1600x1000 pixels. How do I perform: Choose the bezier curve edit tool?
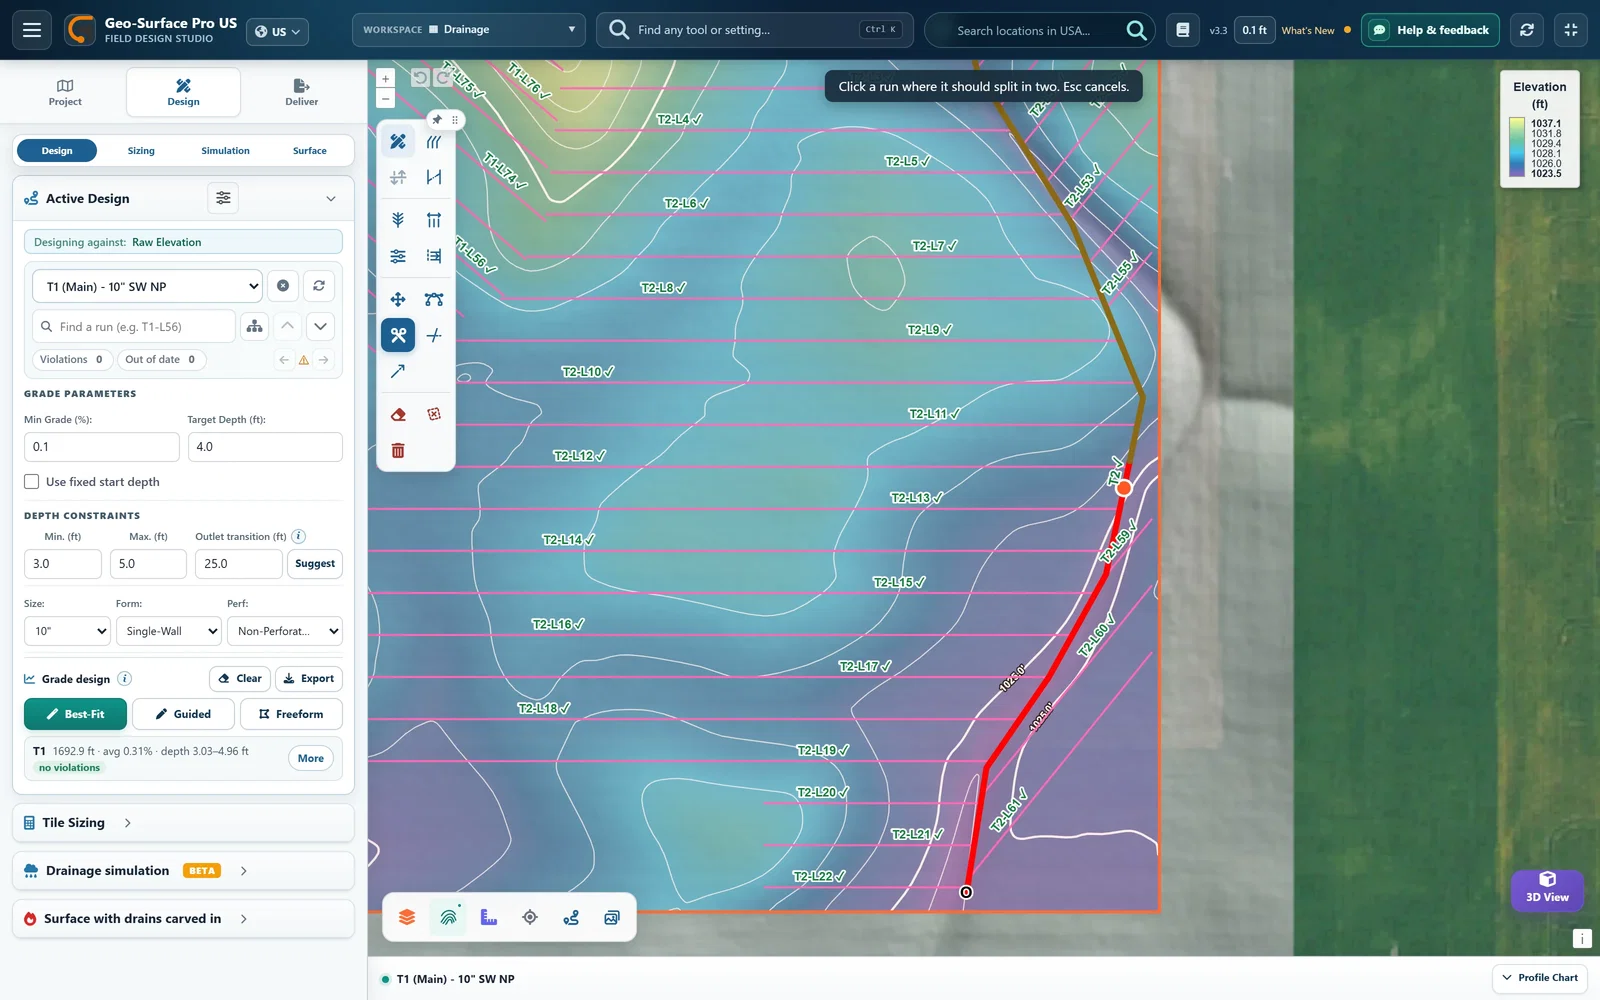(434, 299)
